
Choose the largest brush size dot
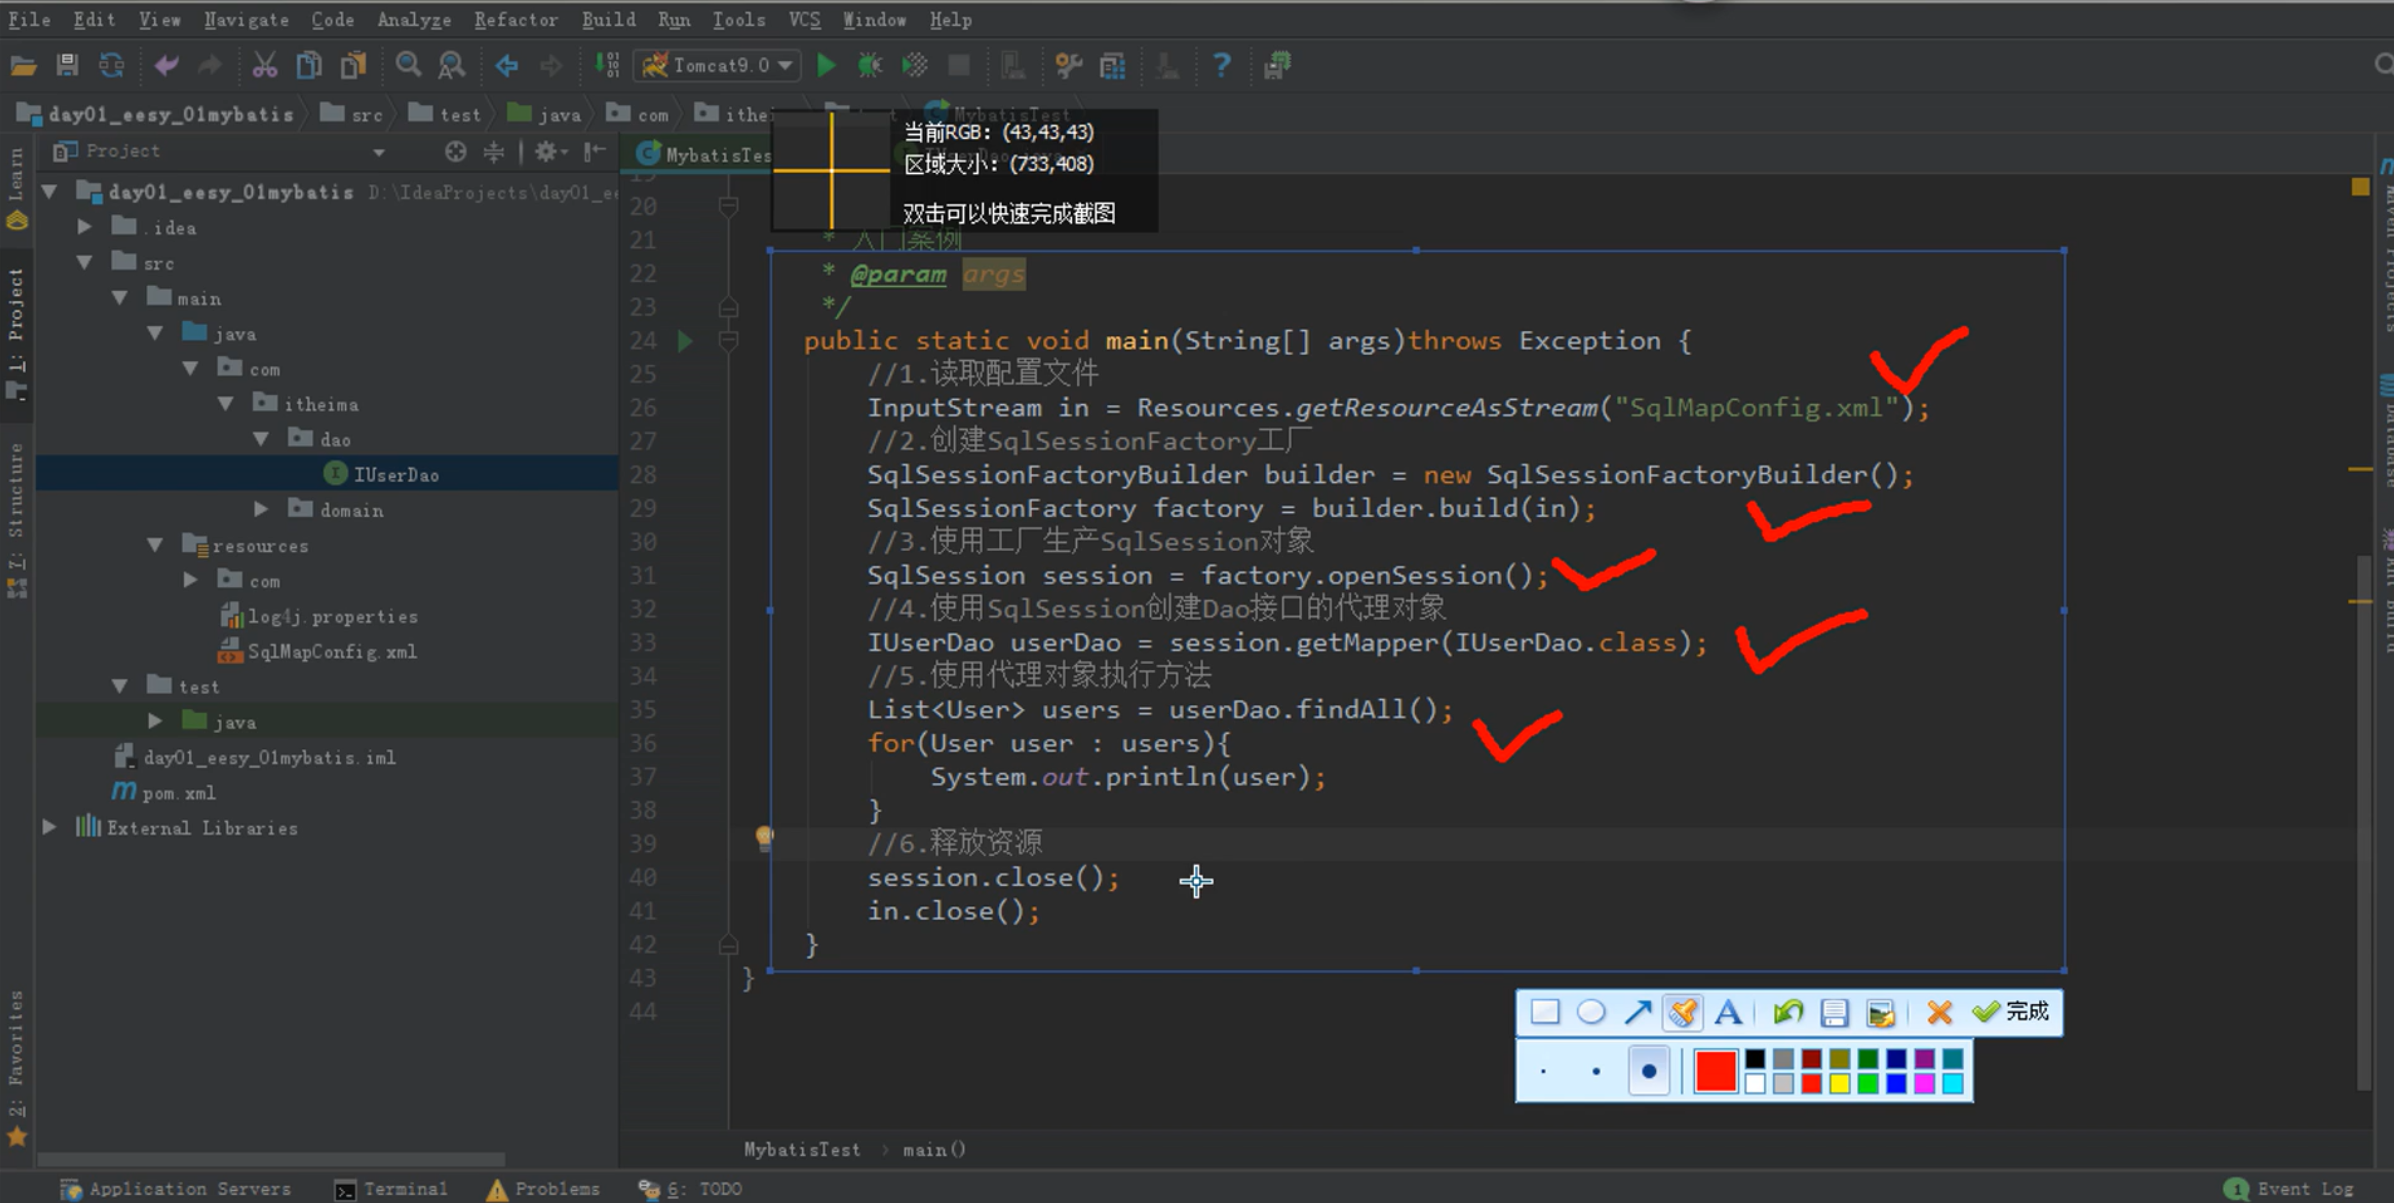1648,1072
